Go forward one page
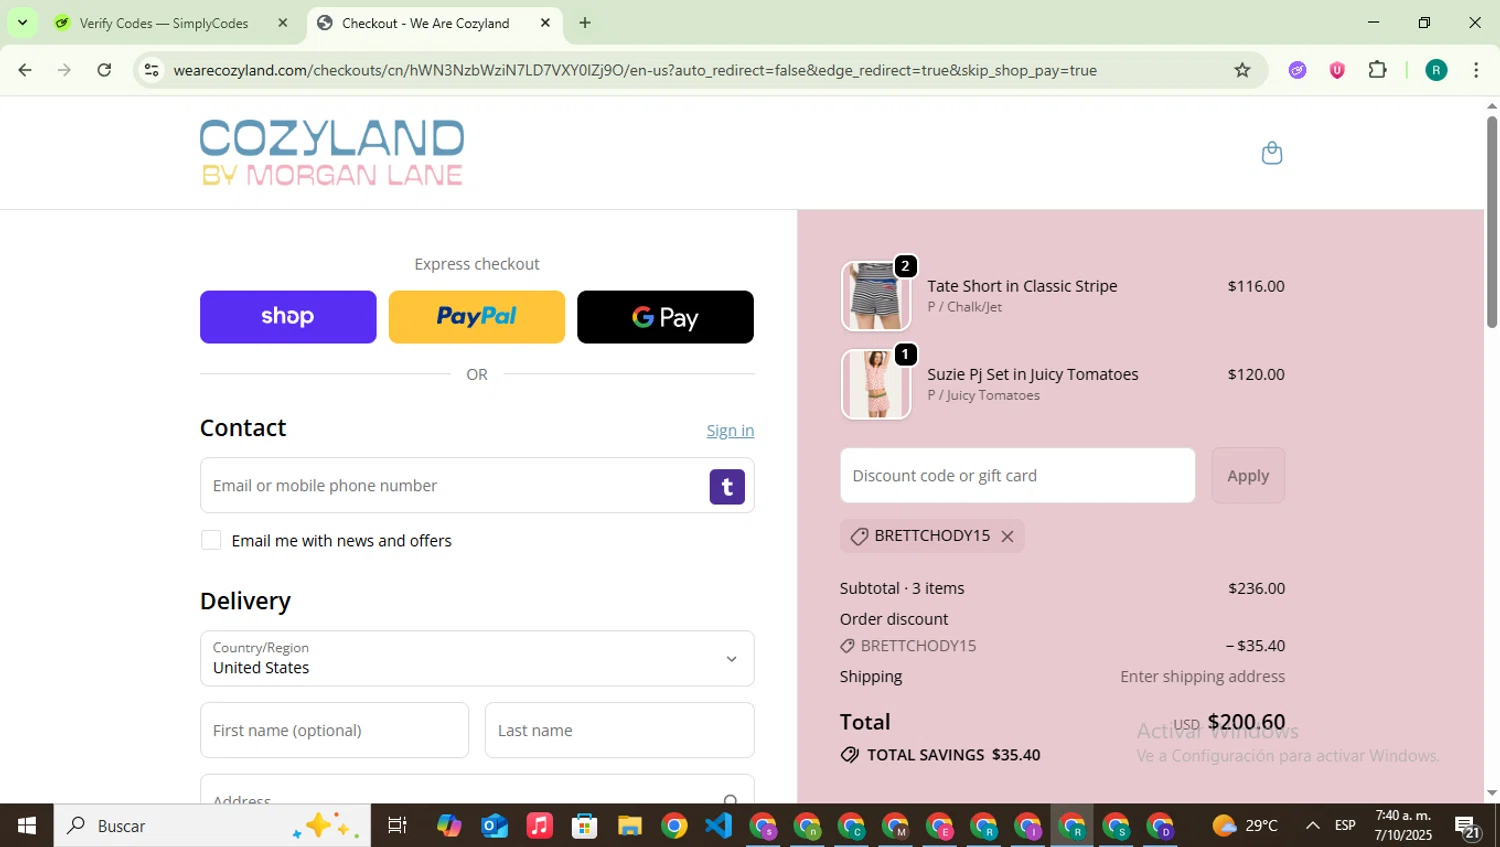Image resolution: width=1500 pixels, height=847 pixels. 64,70
